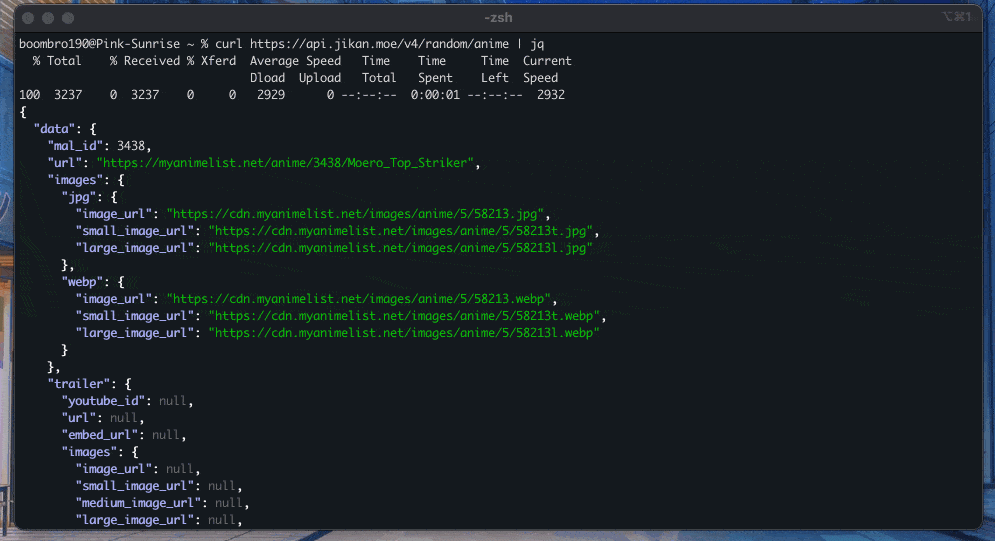The width and height of the screenshot is (995, 541).
Task: Open the jpg image_url 58213.jpg link
Action: 354,214
